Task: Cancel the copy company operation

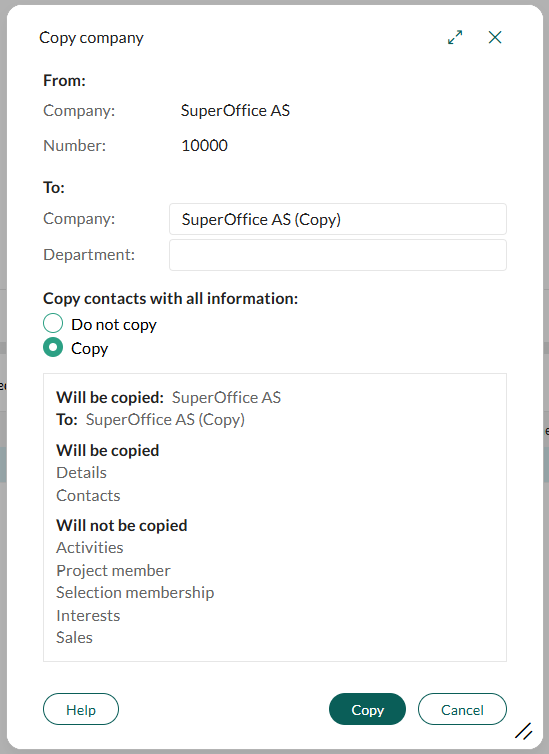Action: (x=462, y=709)
